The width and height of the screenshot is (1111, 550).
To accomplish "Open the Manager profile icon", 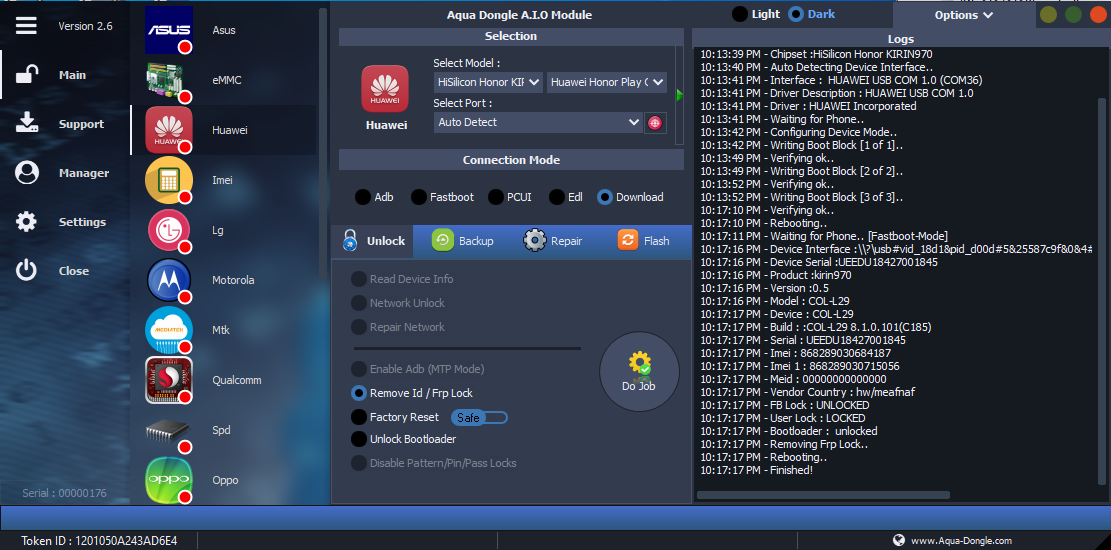I will point(27,173).
